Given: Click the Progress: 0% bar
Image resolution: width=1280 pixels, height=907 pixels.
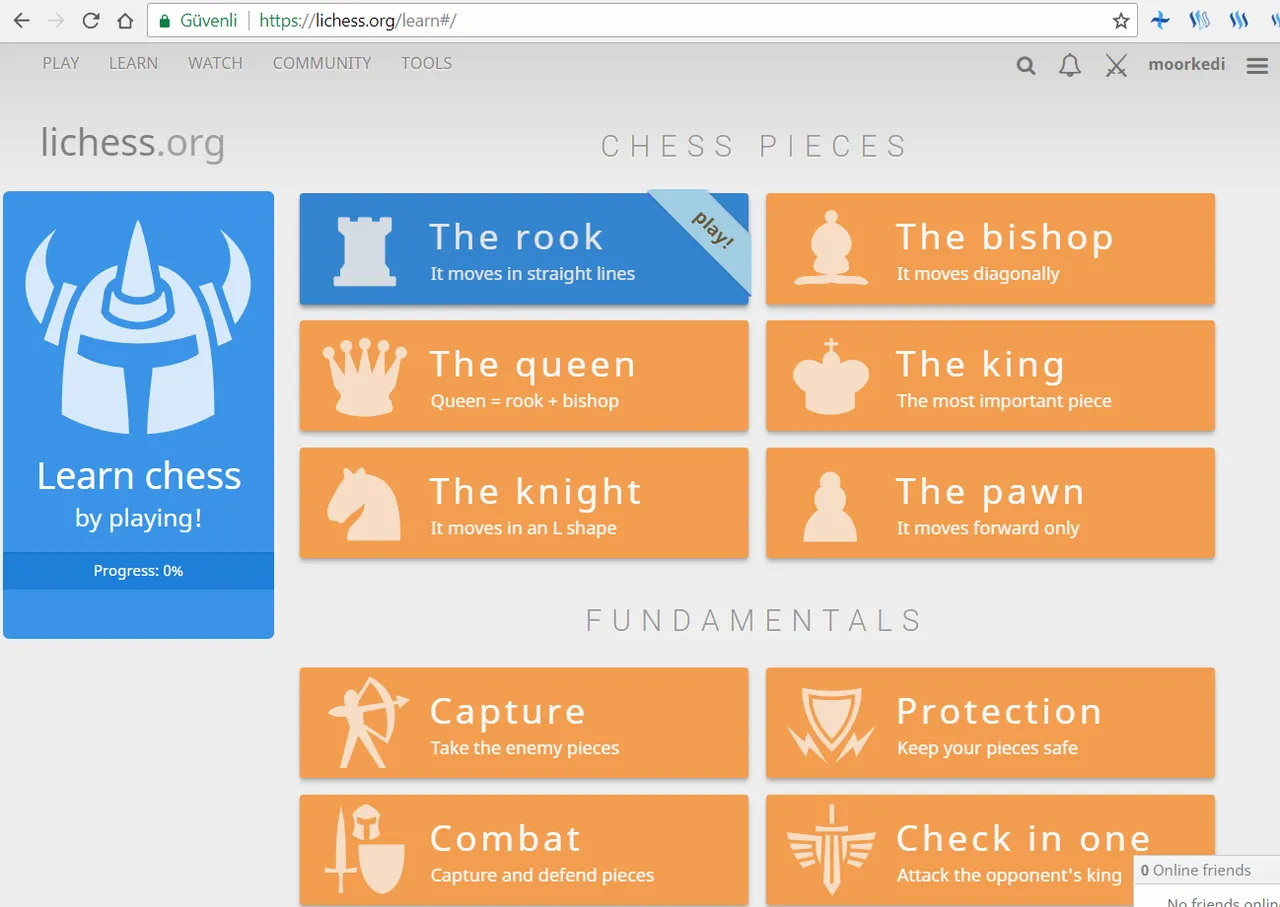Looking at the screenshot, I should coord(138,571).
